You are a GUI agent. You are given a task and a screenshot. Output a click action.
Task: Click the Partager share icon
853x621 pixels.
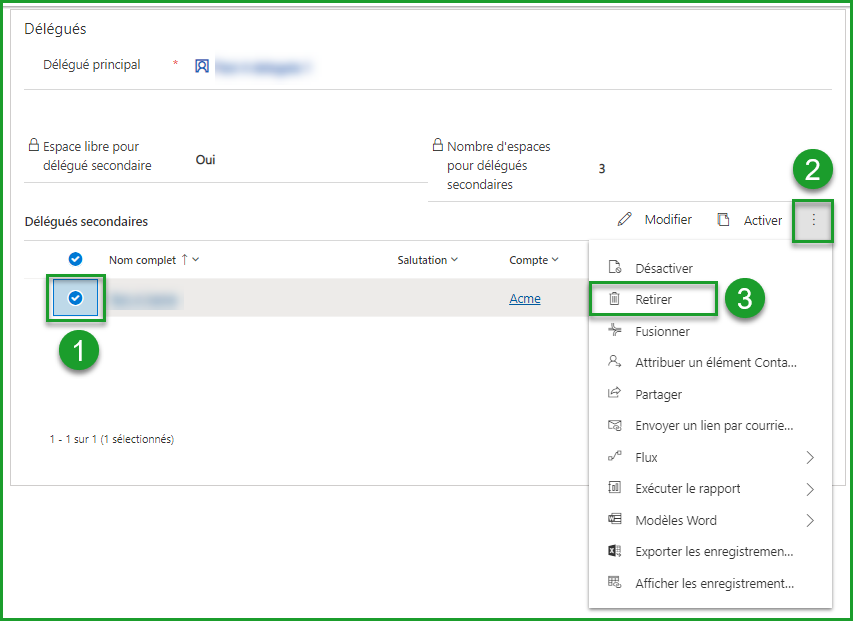pyautogui.click(x=615, y=394)
